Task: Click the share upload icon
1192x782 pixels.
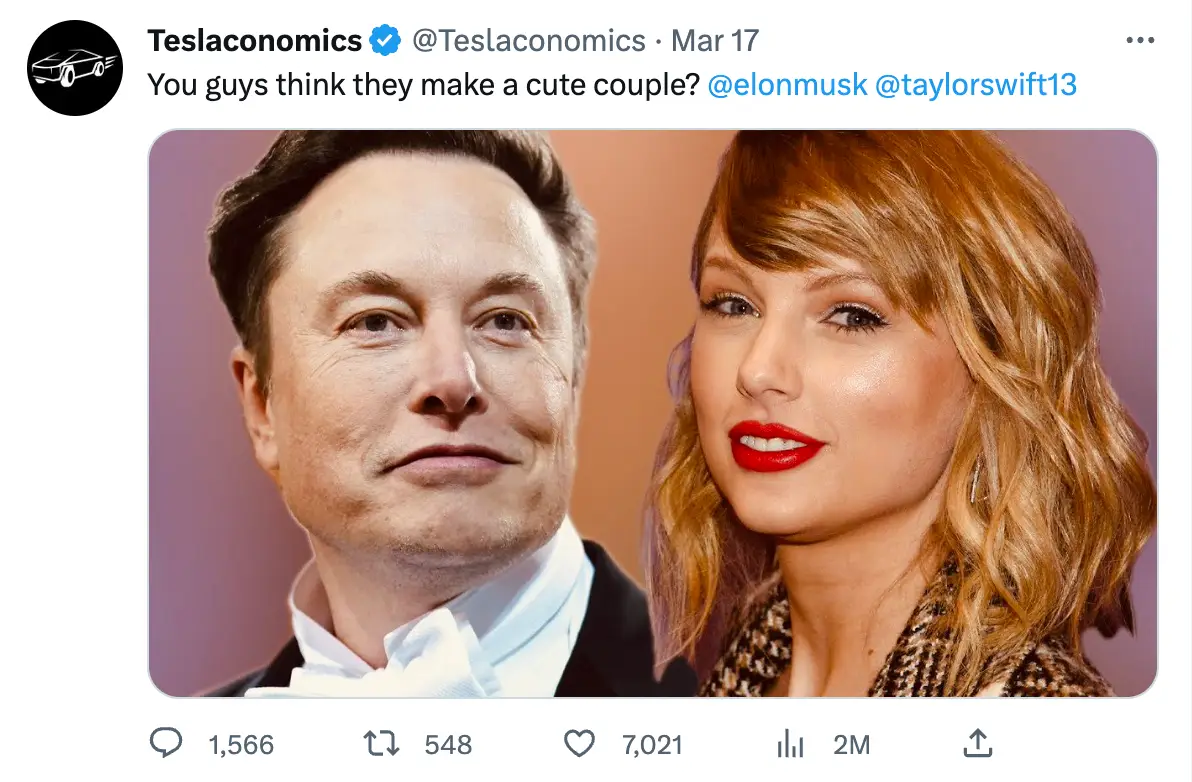Action: (977, 742)
